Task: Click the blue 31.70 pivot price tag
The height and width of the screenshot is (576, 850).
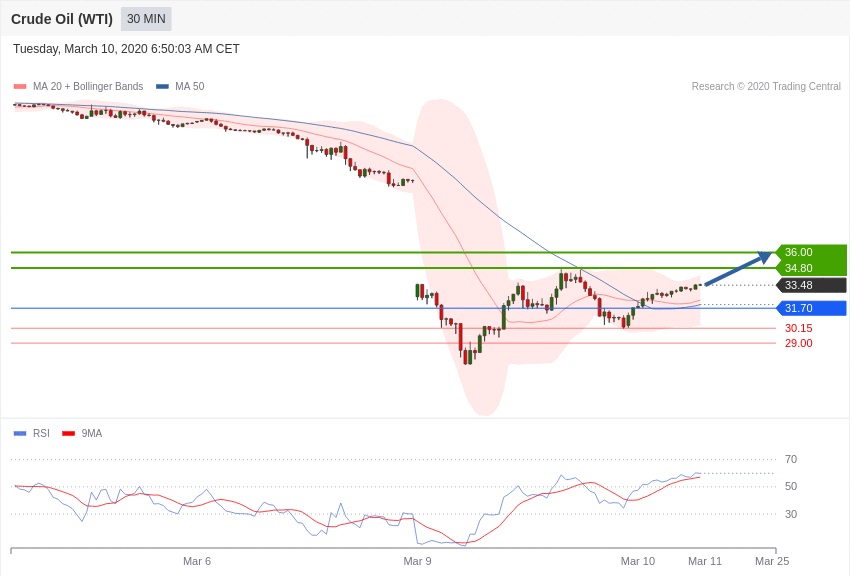Action: click(810, 308)
